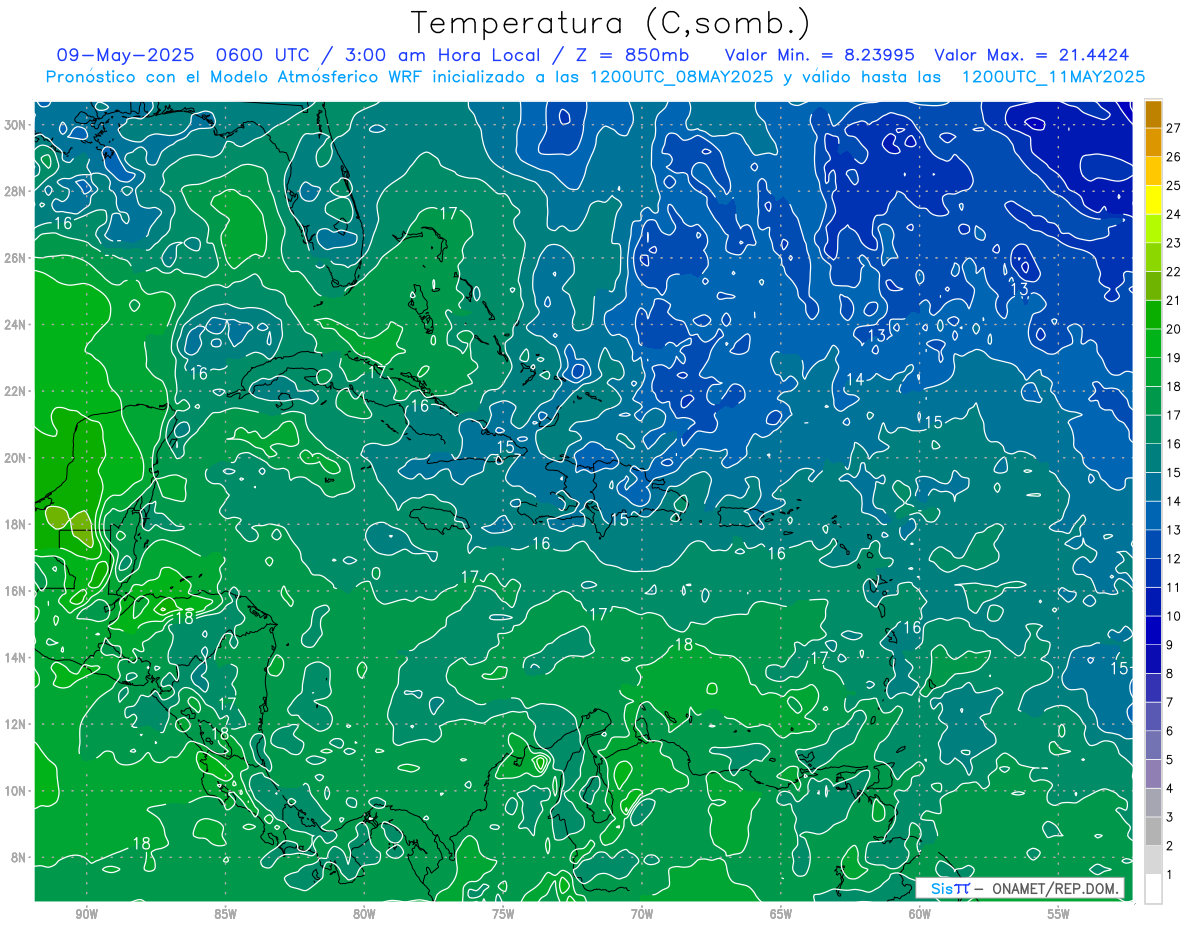The height and width of the screenshot is (927, 1200).
Task: Click the 22N latitude axis label
Action: click(15, 391)
